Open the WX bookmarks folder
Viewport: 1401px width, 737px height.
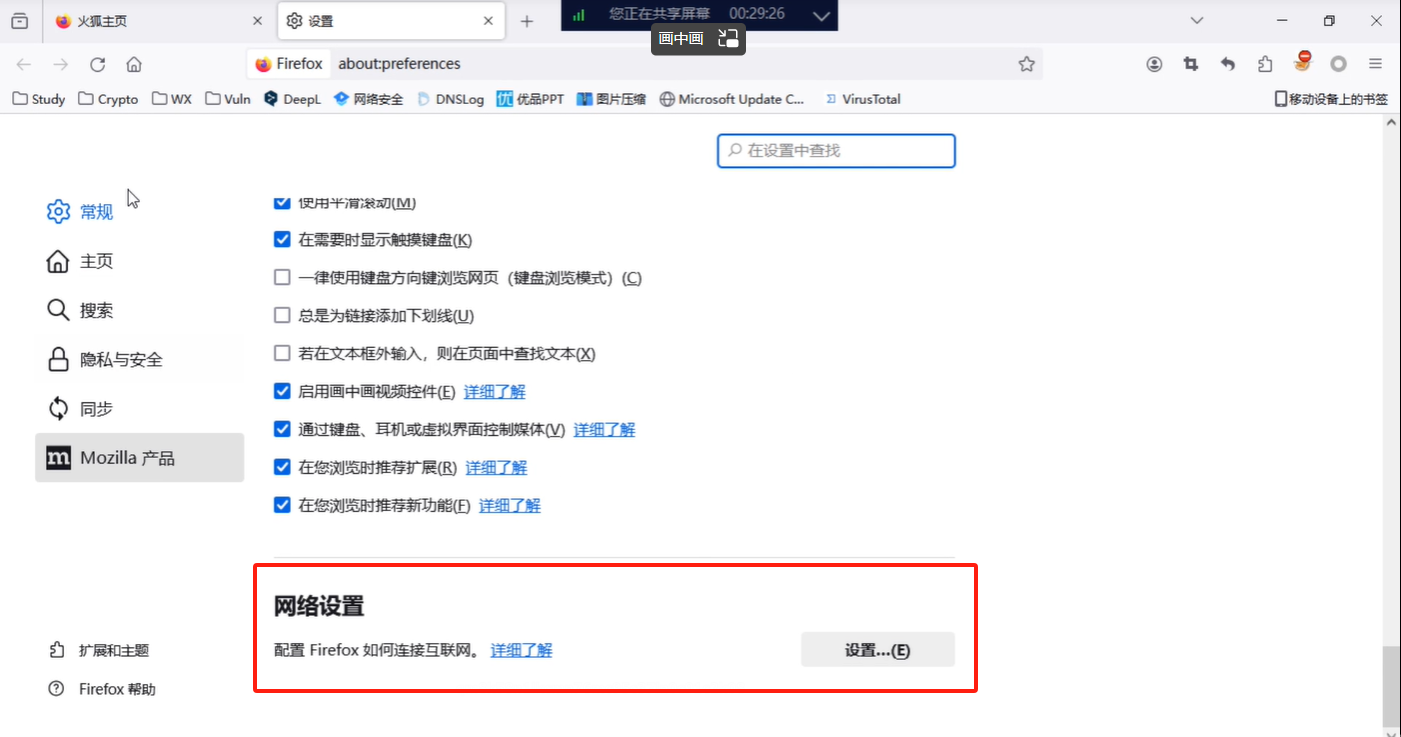point(172,99)
